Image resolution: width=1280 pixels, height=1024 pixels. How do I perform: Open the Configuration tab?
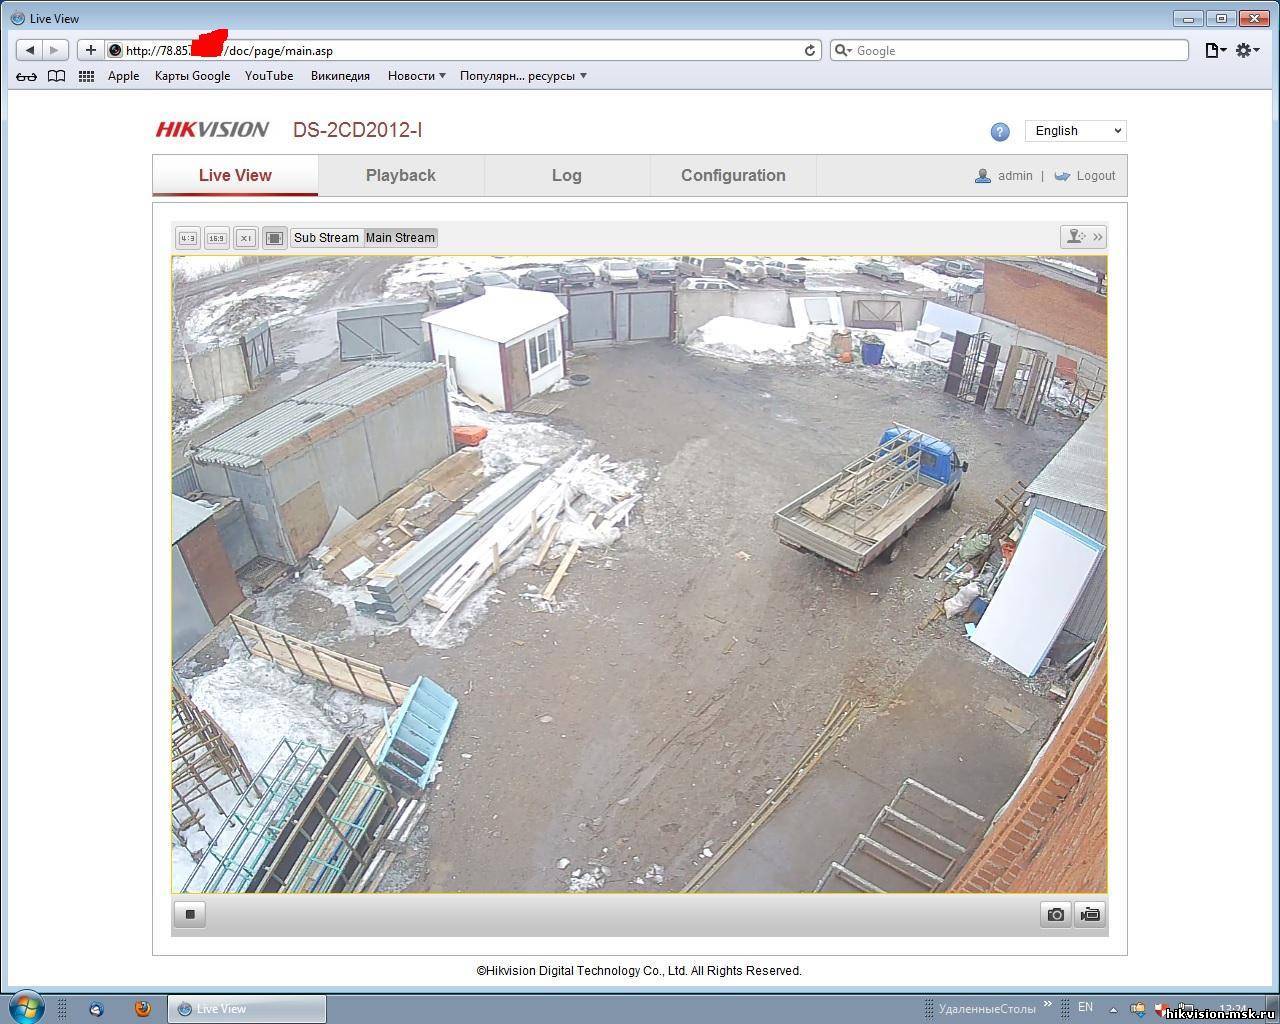(733, 175)
